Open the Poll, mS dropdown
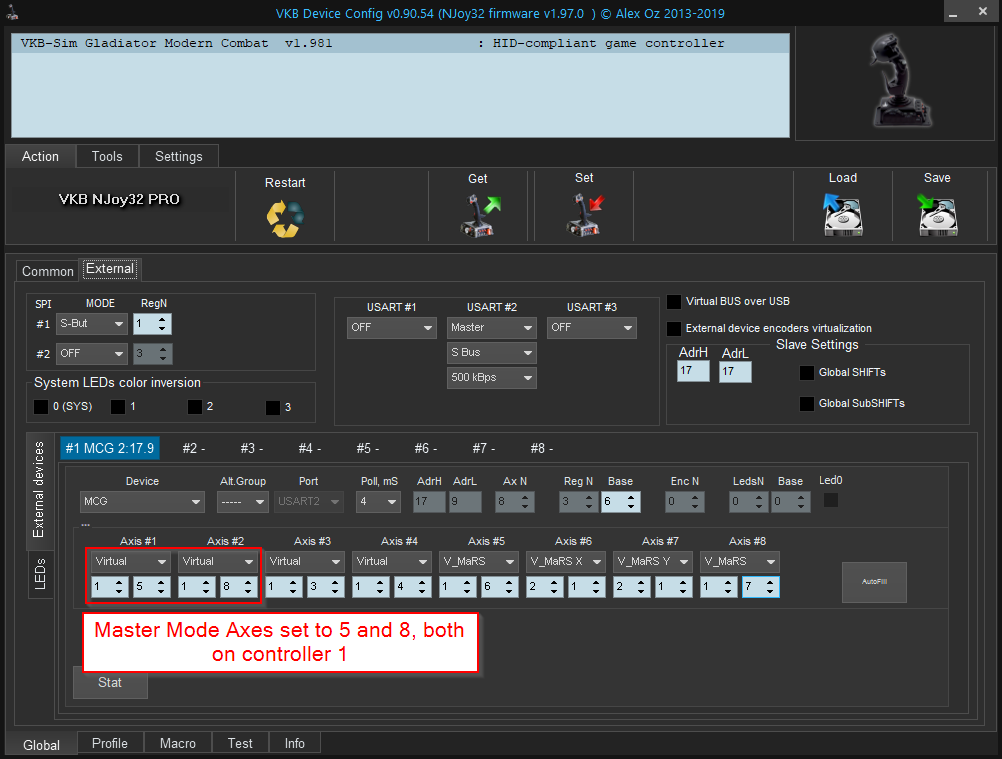This screenshot has width=1002, height=759. pyautogui.click(x=378, y=502)
